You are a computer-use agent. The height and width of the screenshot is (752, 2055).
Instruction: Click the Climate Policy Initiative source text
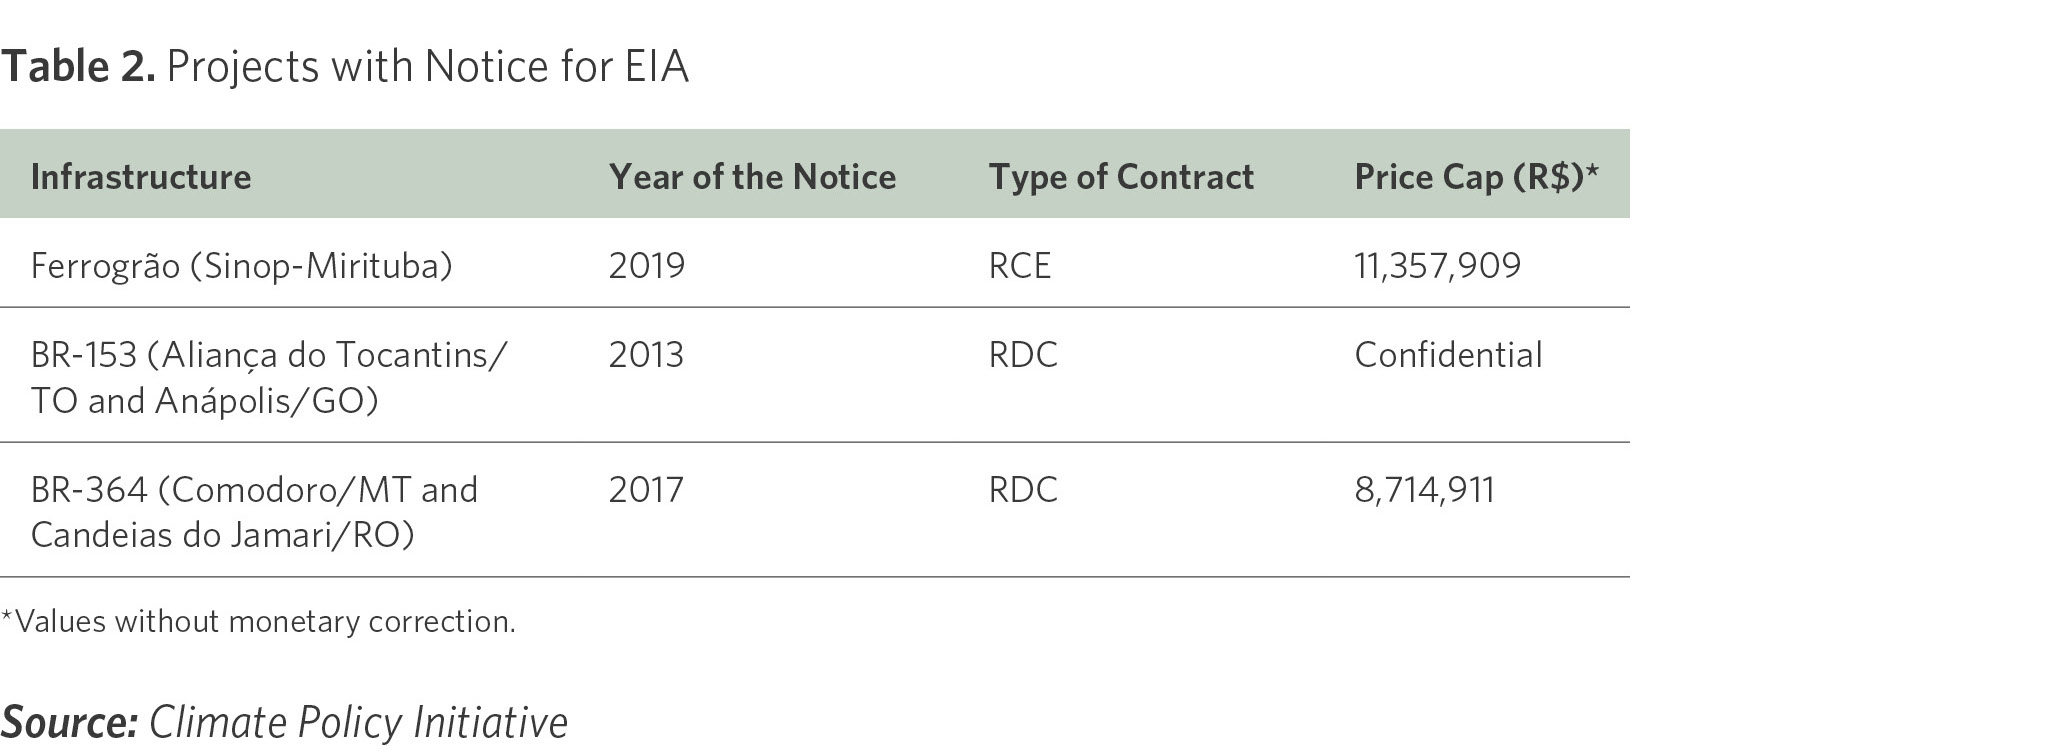tap(359, 723)
